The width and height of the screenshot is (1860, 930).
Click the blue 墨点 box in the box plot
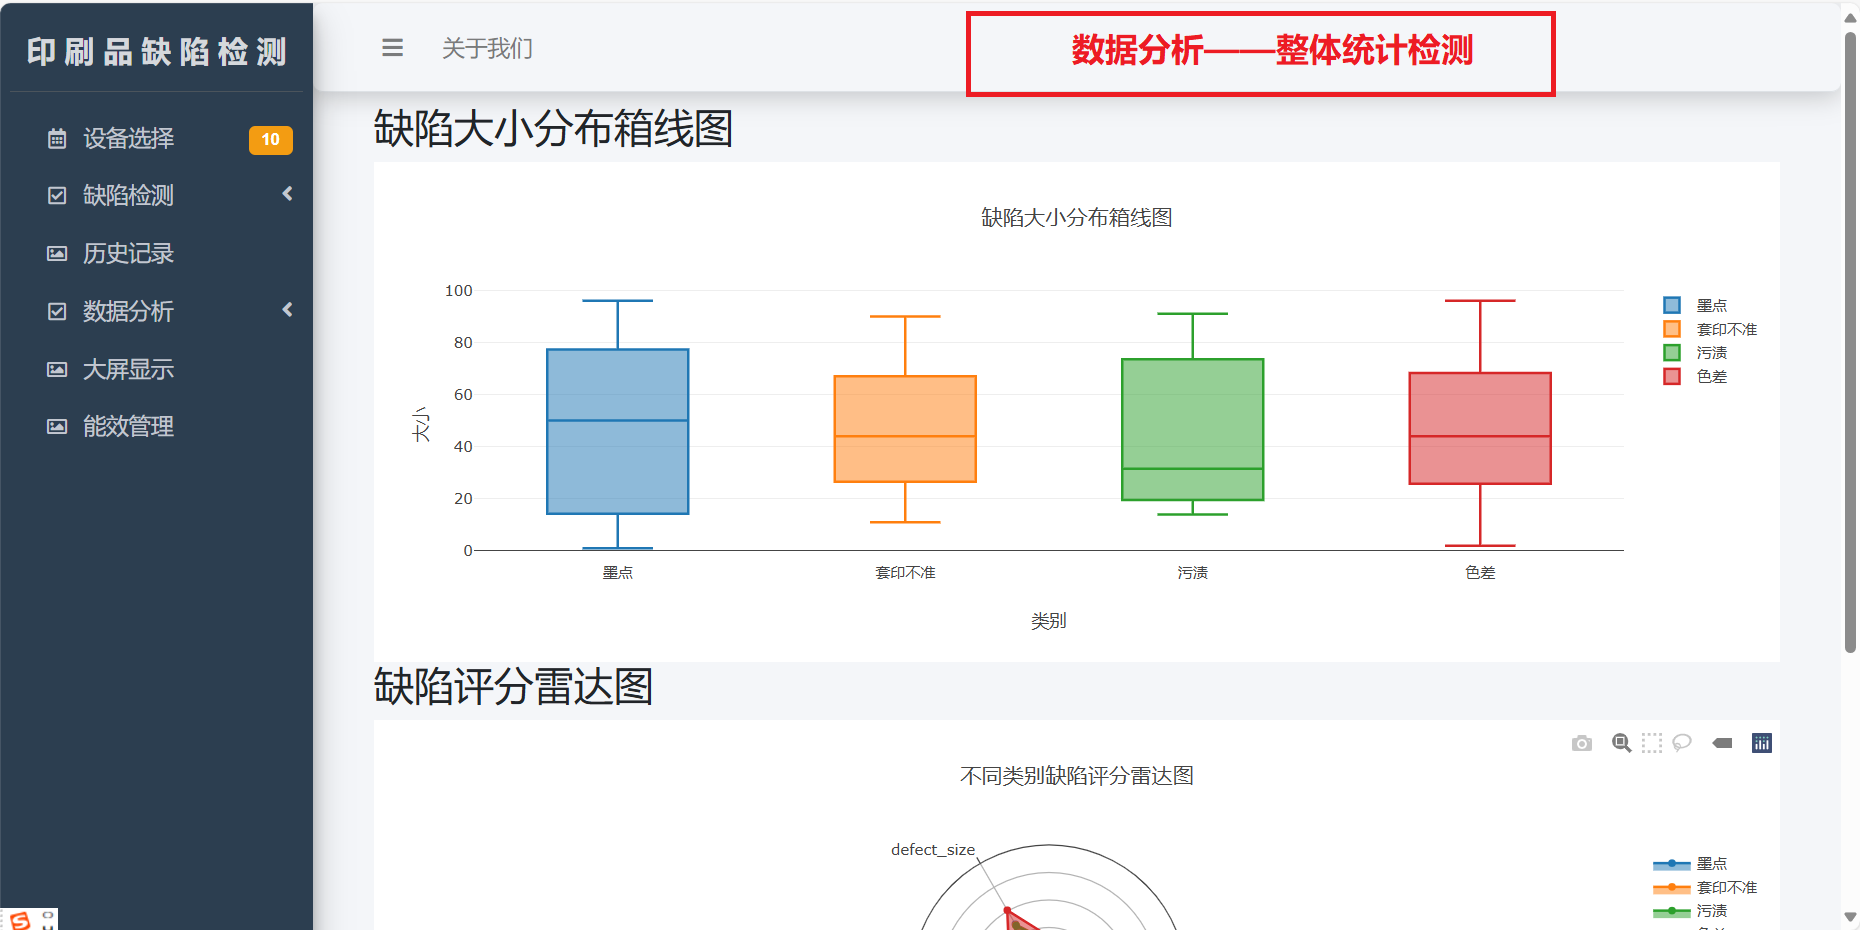[x=618, y=431]
